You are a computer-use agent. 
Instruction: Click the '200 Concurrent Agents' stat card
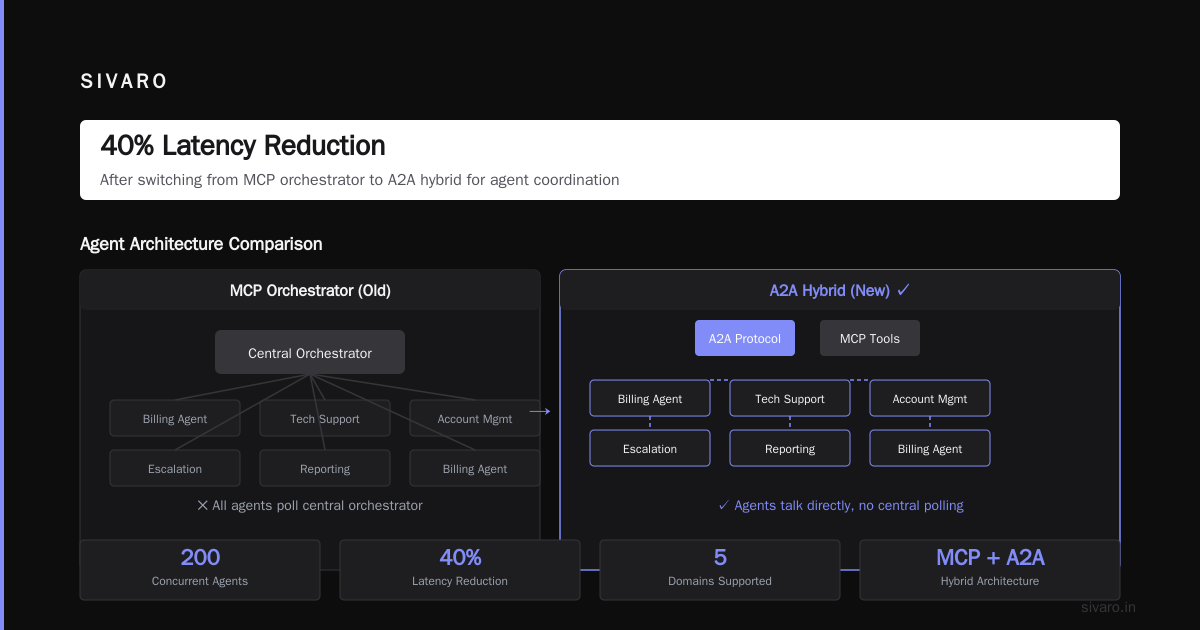click(200, 570)
